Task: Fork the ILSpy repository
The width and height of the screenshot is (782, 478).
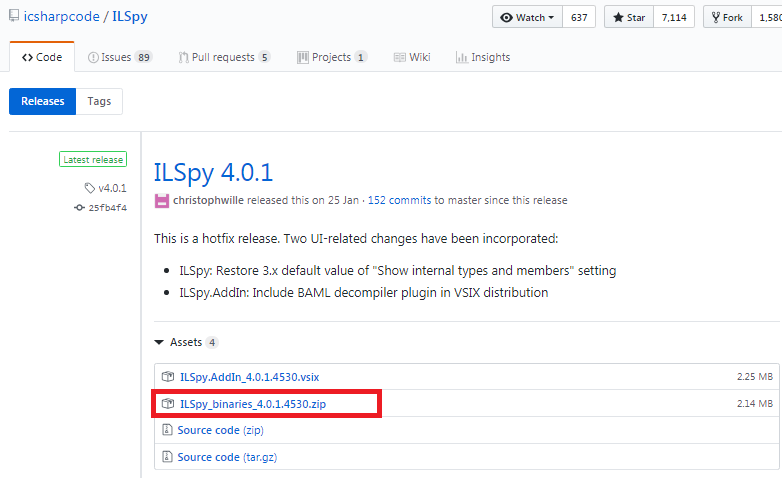Action: pyautogui.click(x=727, y=17)
